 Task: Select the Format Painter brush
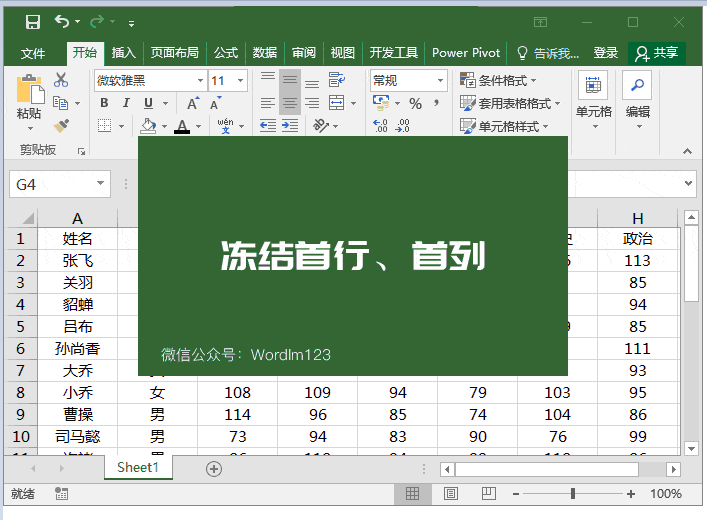(x=61, y=126)
